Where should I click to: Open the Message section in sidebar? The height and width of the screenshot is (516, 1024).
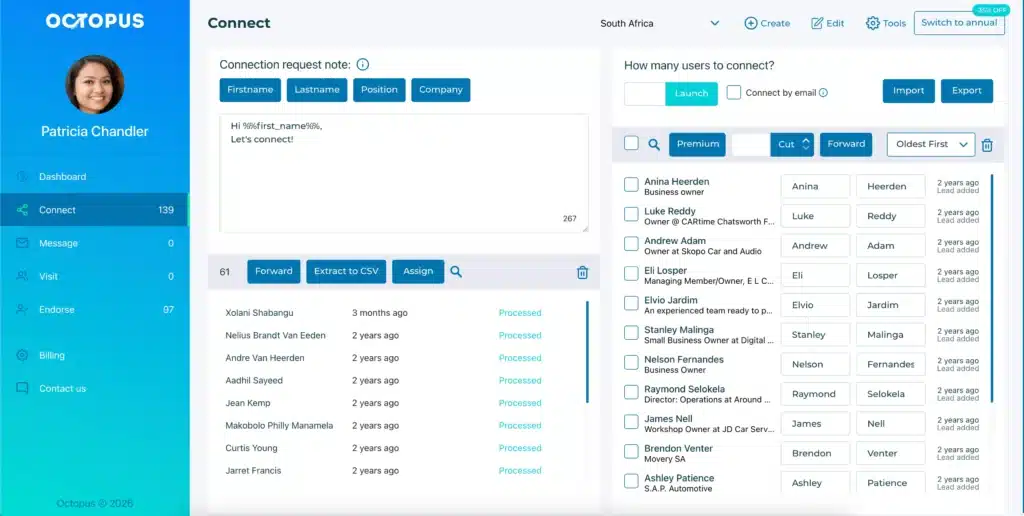pyautogui.click(x=58, y=243)
